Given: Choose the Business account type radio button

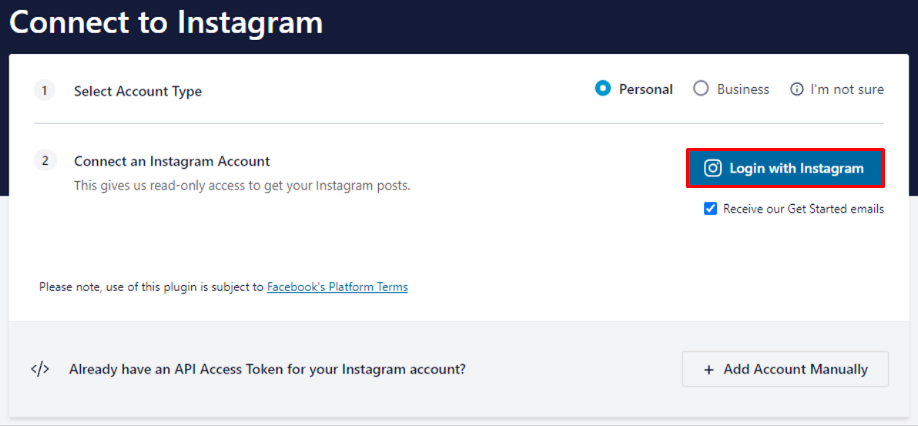Looking at the screenshot, I should (701, 89).
